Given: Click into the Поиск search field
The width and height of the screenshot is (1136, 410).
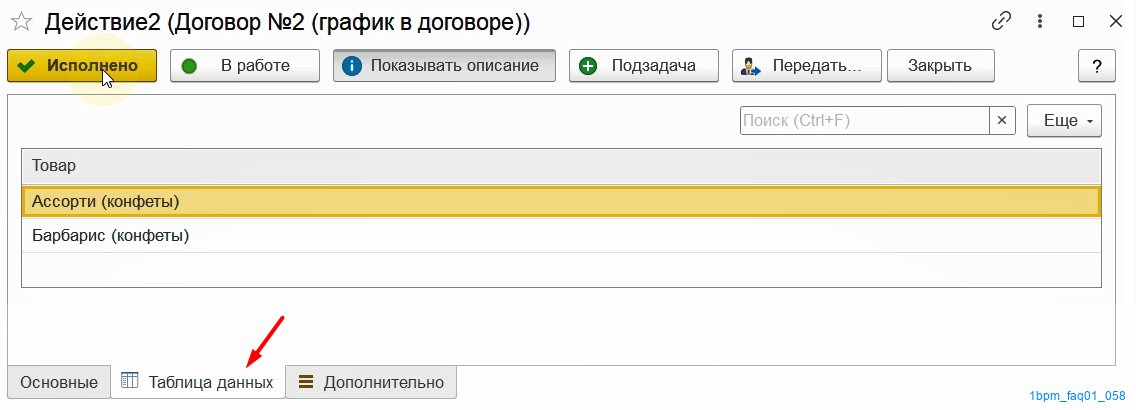Looking at the screenshot, I should click(x=865, y=120).
